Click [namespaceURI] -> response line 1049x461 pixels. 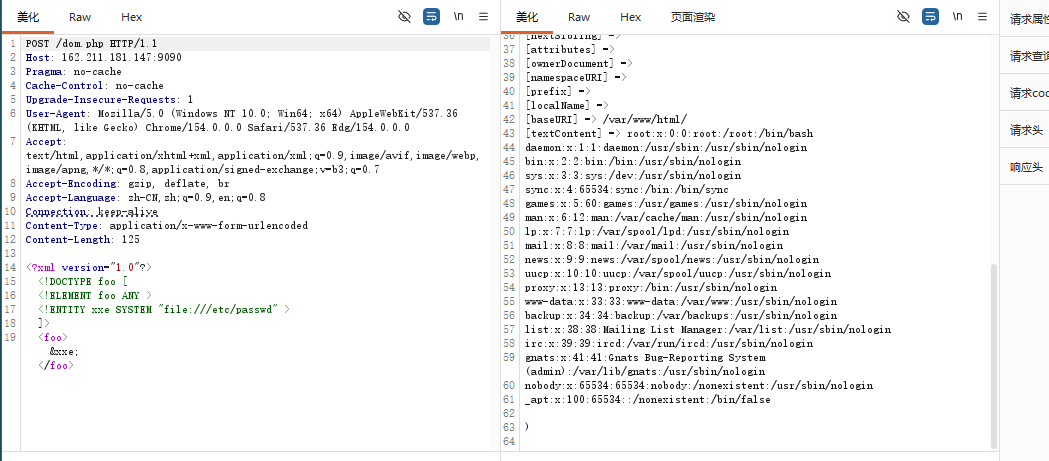coord(576,77)
